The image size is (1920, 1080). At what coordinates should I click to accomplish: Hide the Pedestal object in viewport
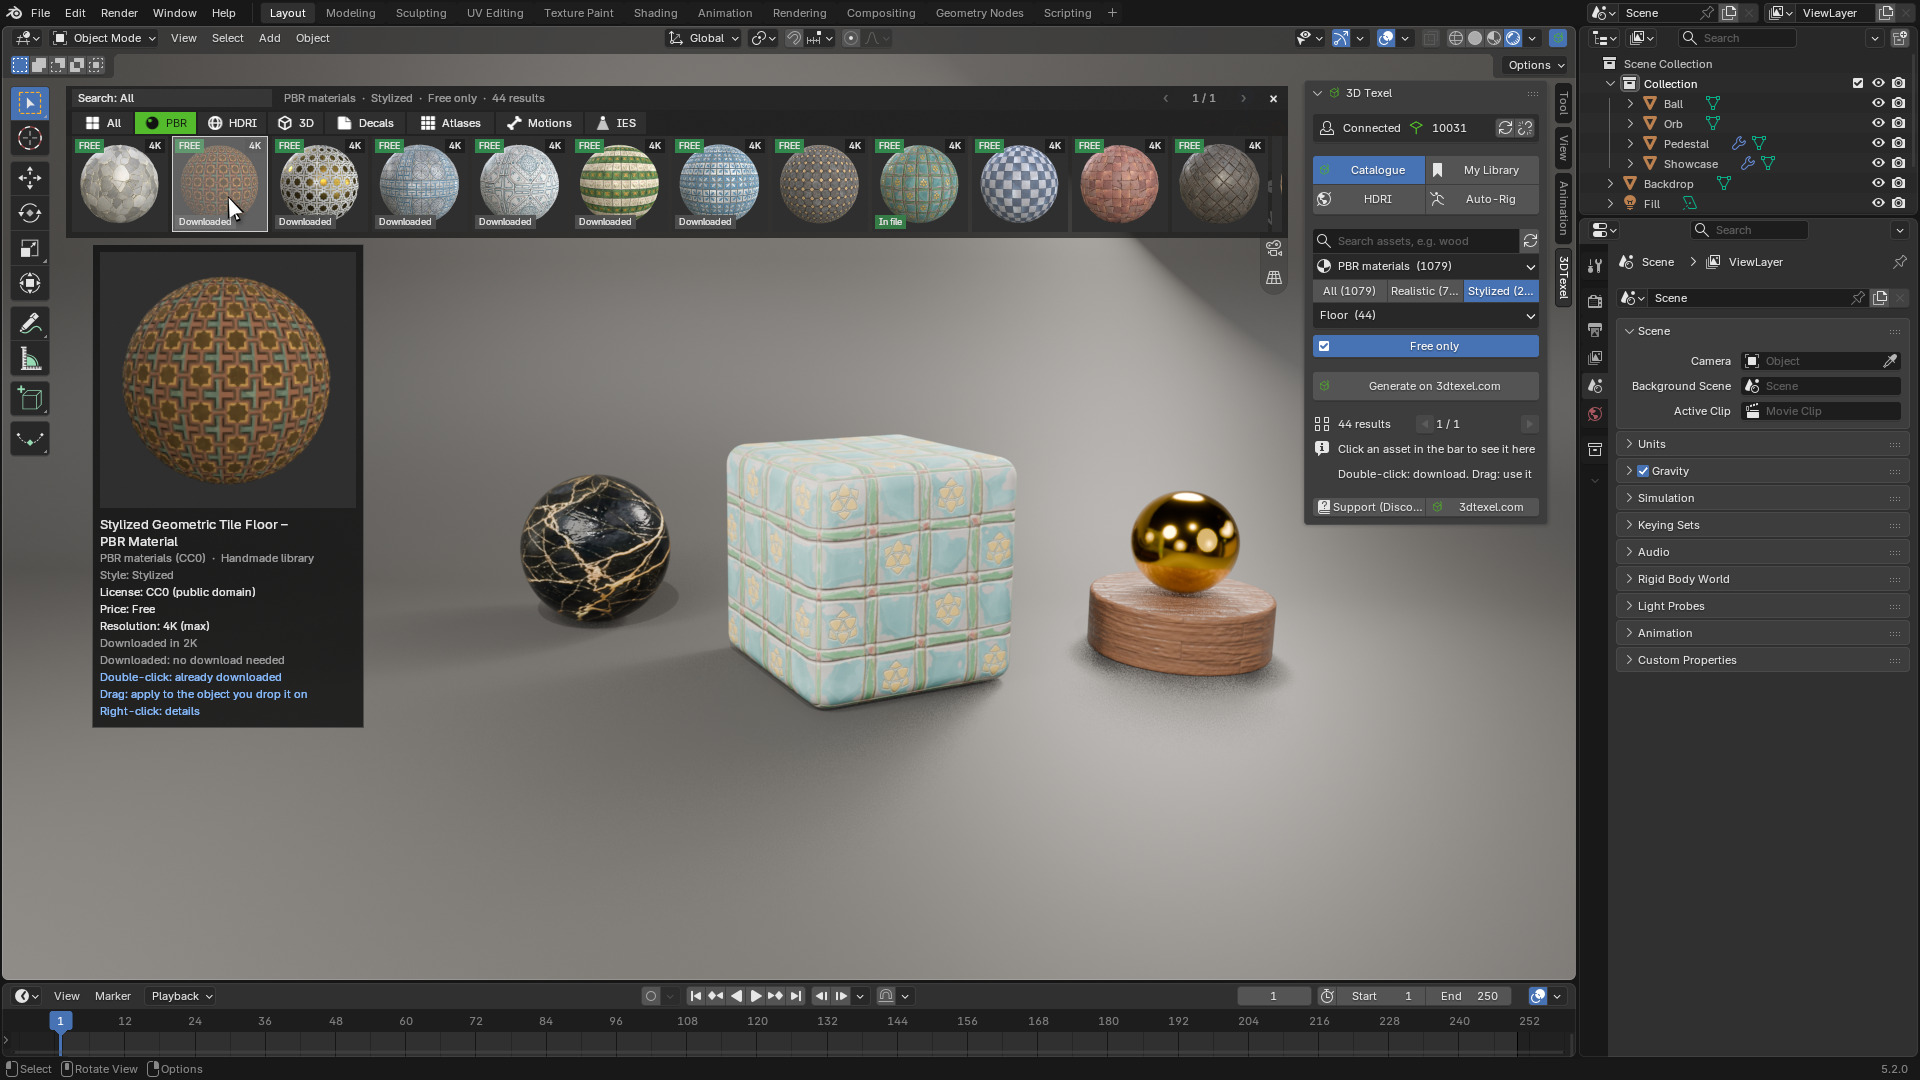coord(1878,143)
